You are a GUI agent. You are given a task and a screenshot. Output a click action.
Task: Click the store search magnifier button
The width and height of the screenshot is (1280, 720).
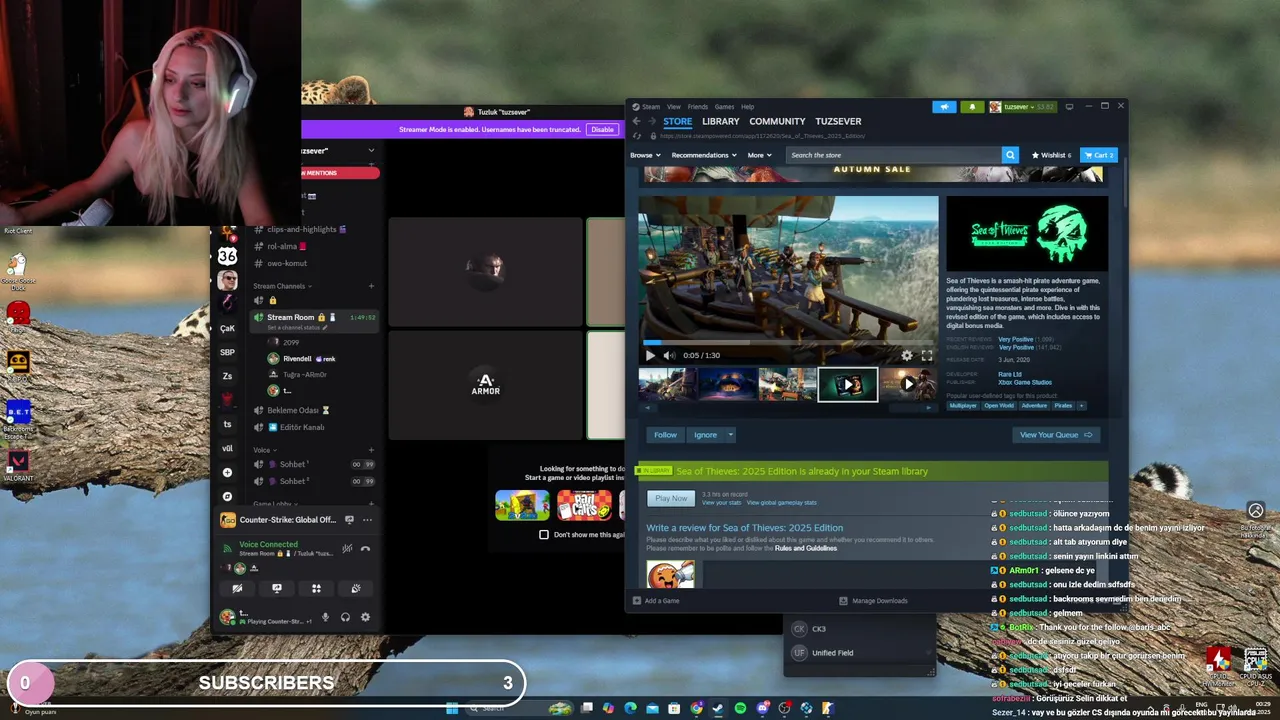(1010, 155)
